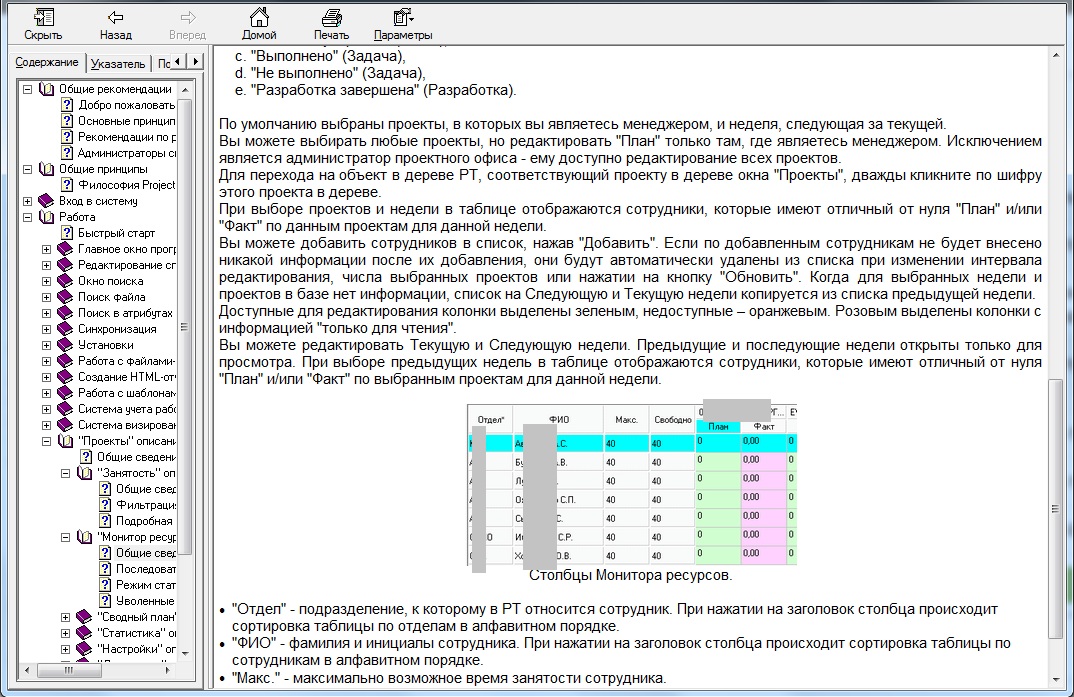Select the Уволенные topic
This screenshot has height=697, width=1074.
145,601
